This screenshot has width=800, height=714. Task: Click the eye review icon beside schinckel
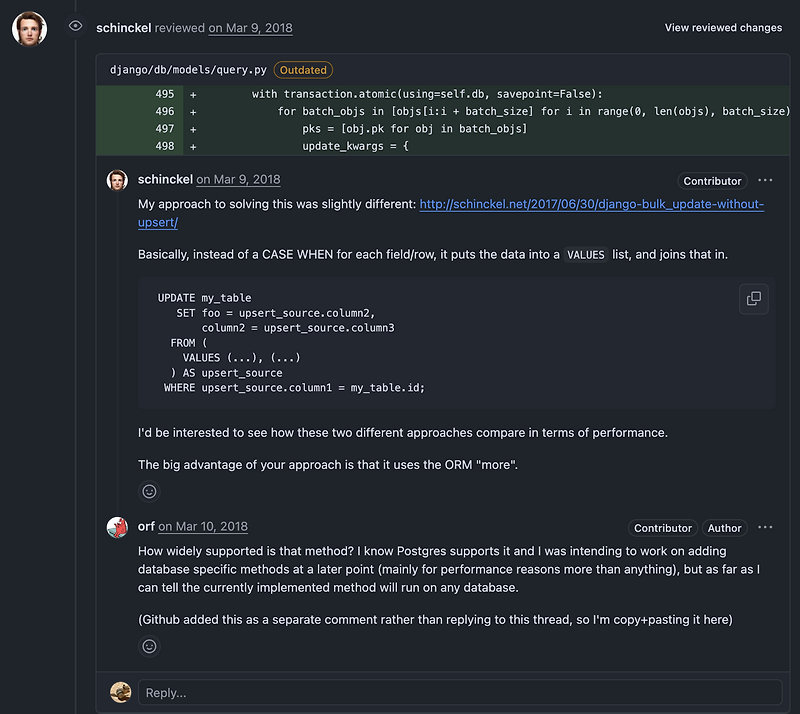(x=76, y=27)
